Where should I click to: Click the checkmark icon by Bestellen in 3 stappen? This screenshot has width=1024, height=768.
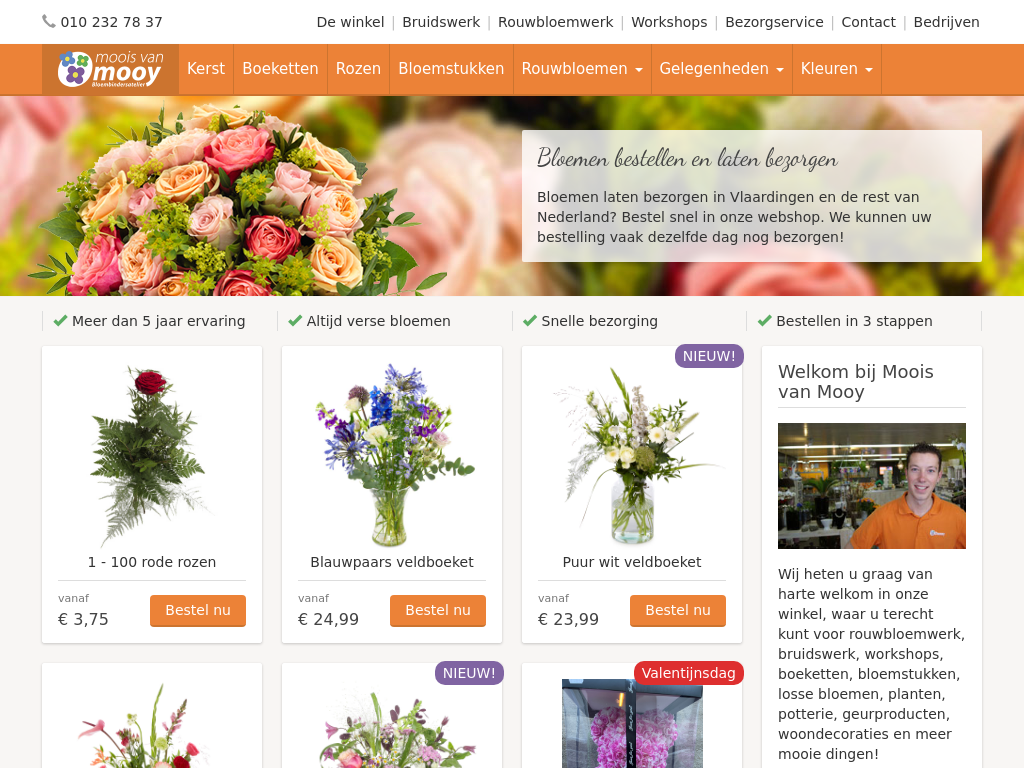(x=765, y=321)
